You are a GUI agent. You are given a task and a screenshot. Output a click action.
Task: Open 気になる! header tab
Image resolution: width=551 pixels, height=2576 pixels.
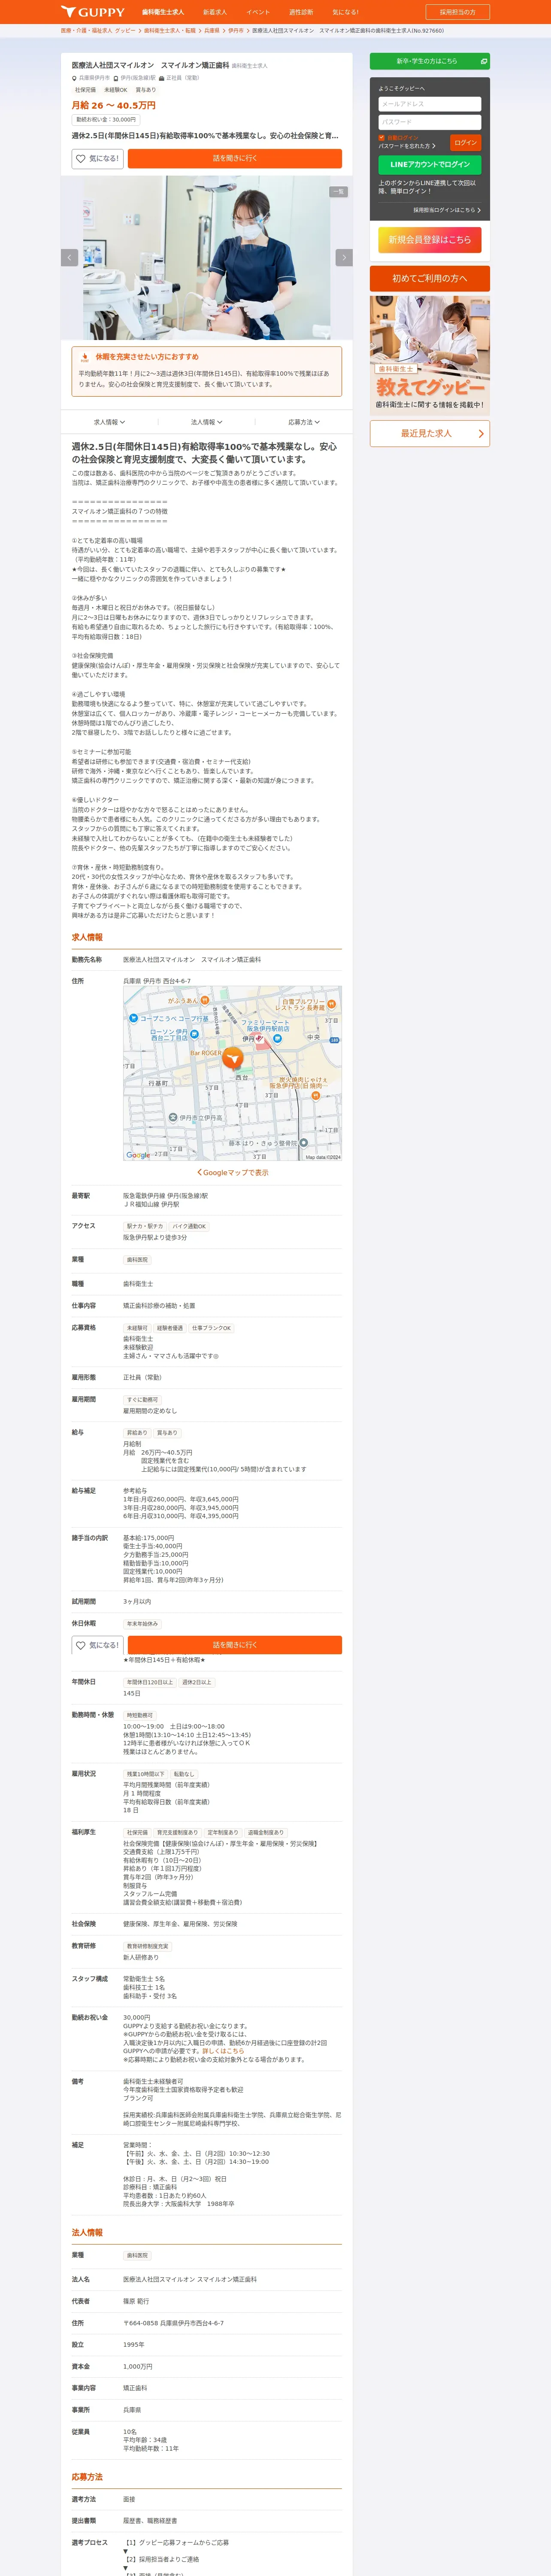(345, 12)
